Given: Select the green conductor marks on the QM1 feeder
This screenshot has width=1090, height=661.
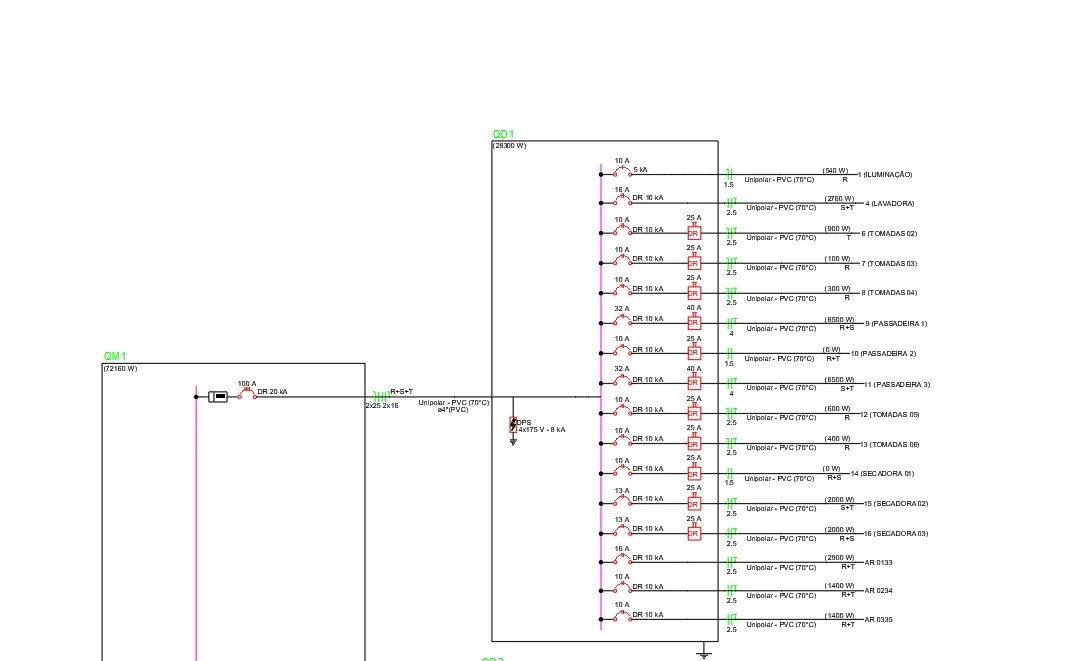Looking at the screenshot, I should (380, 396).
